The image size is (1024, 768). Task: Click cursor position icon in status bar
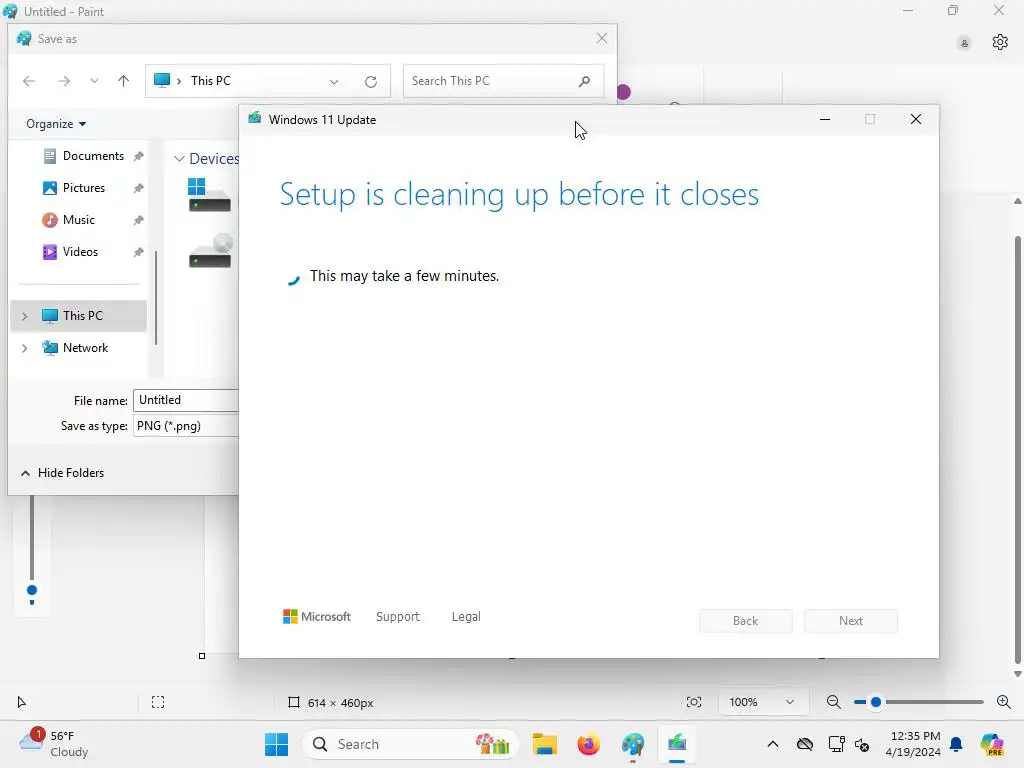[x=22, y=702]
